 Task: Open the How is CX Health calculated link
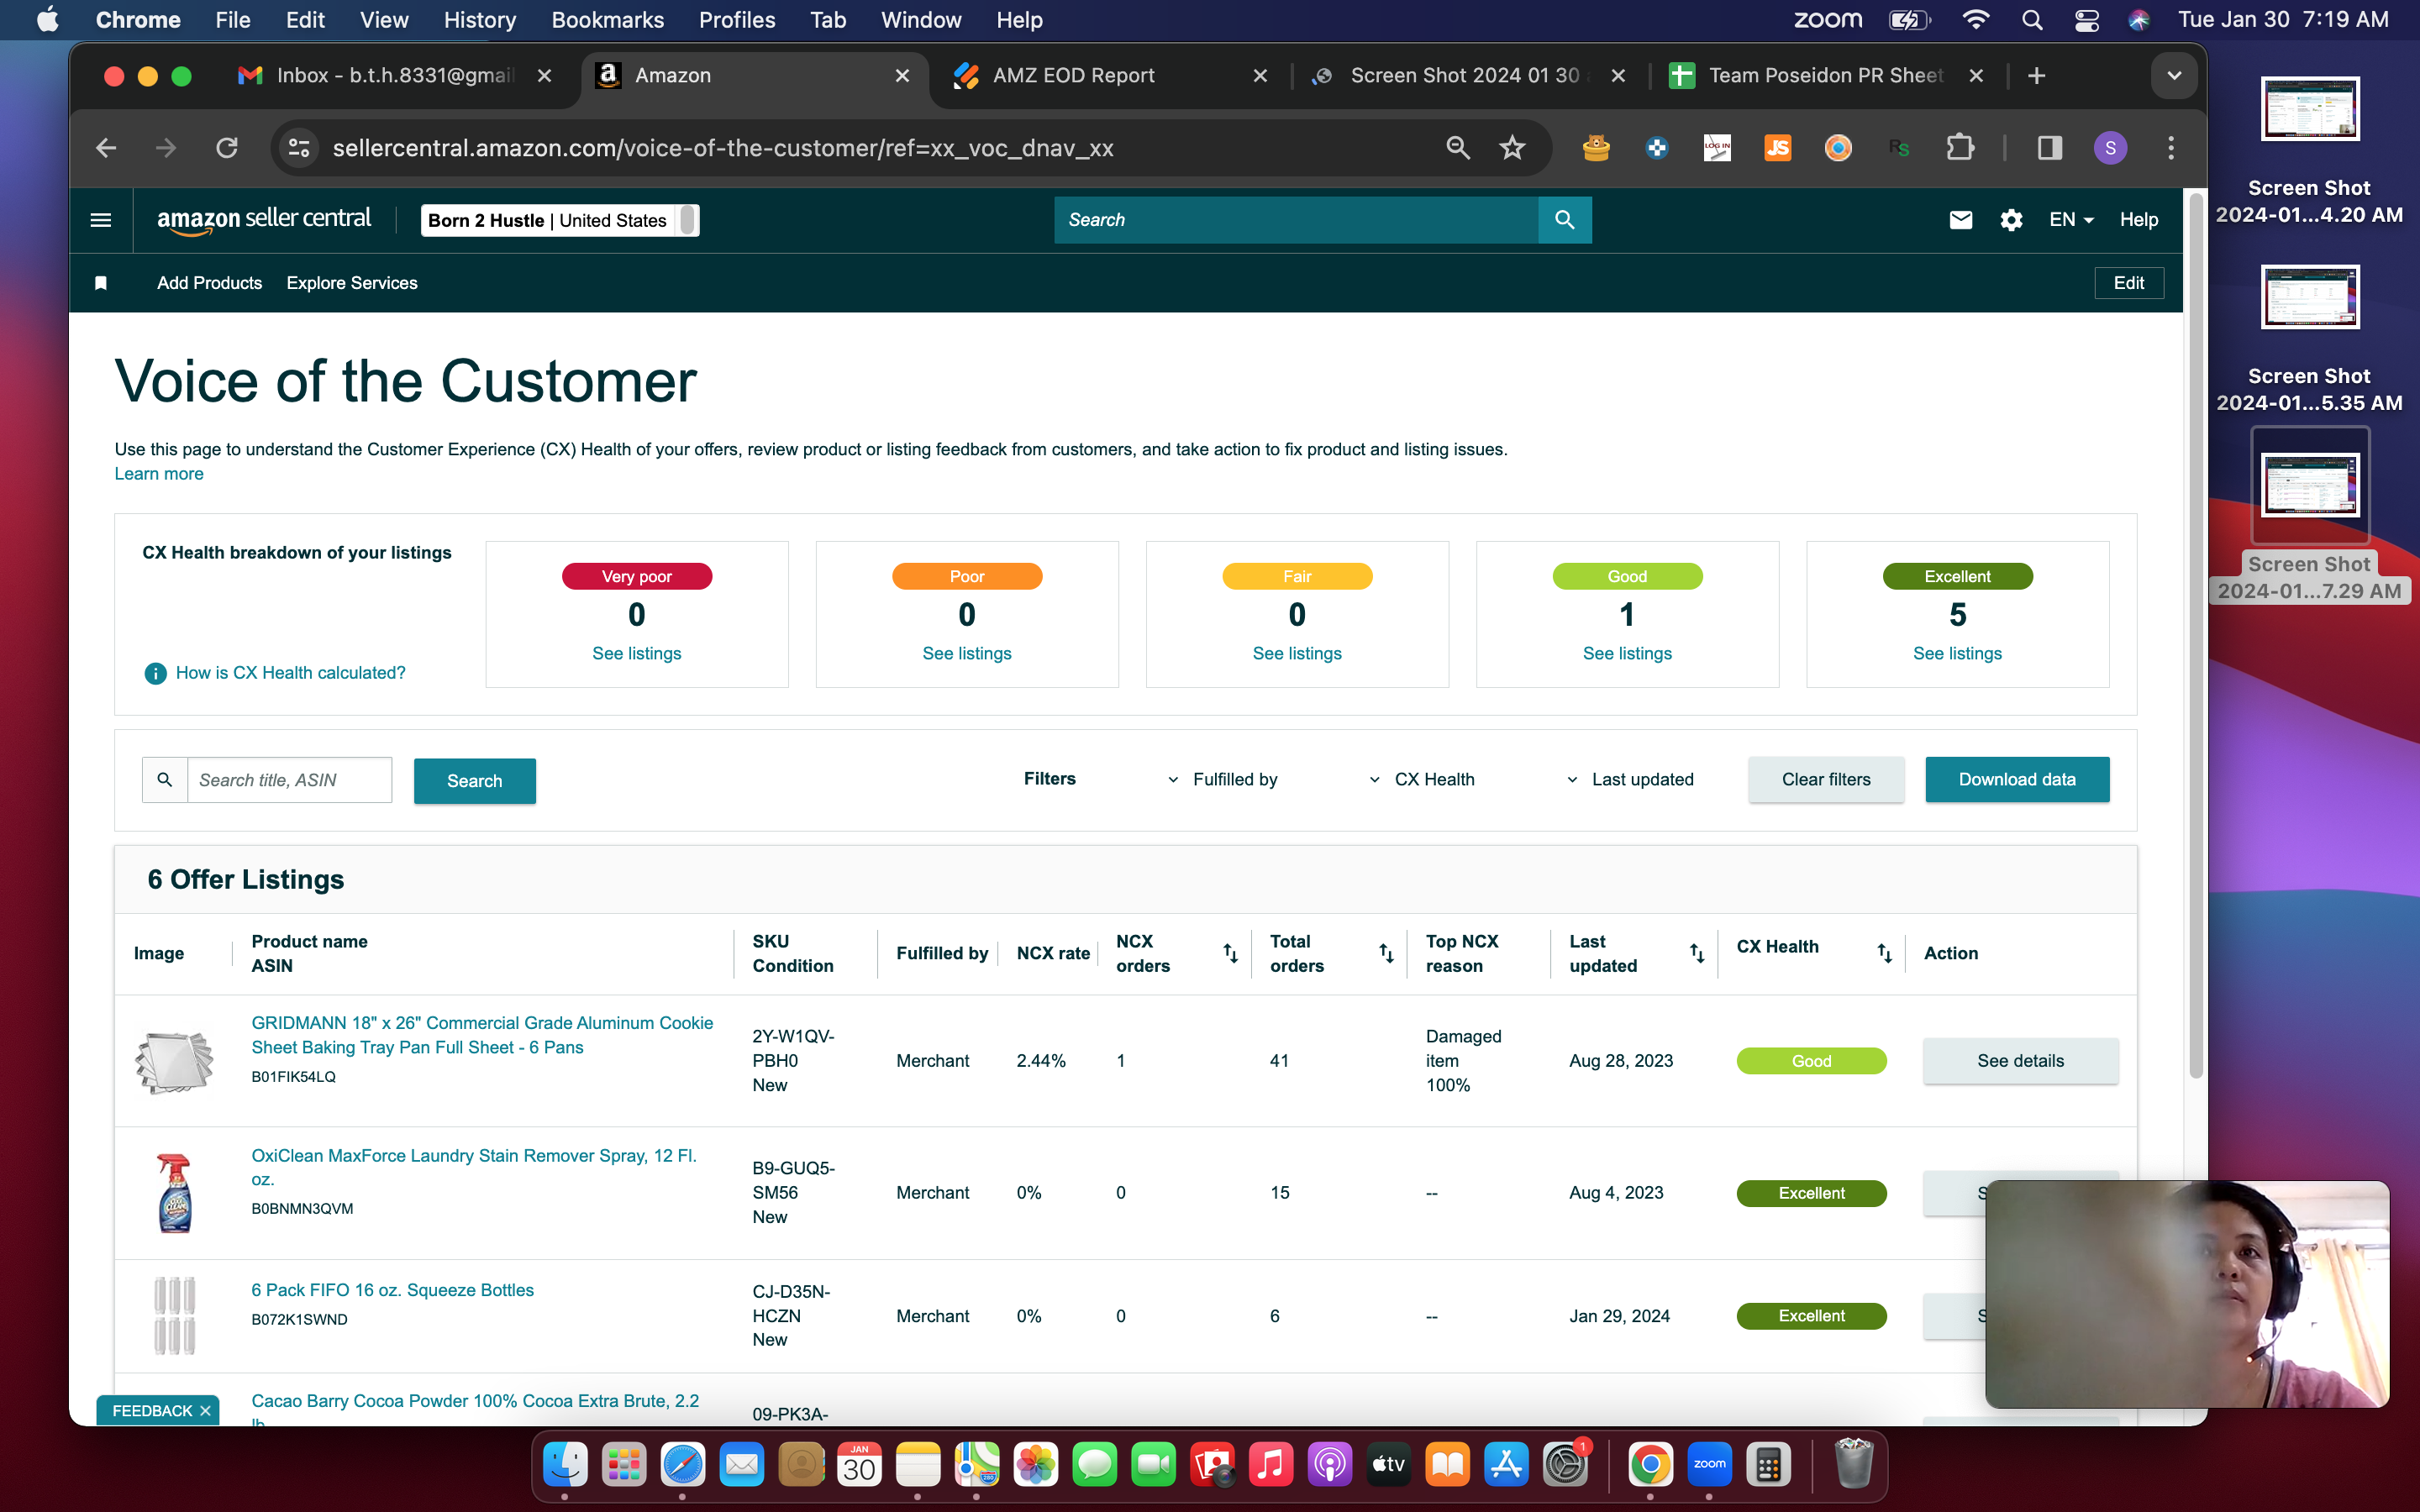pos(291,673)
